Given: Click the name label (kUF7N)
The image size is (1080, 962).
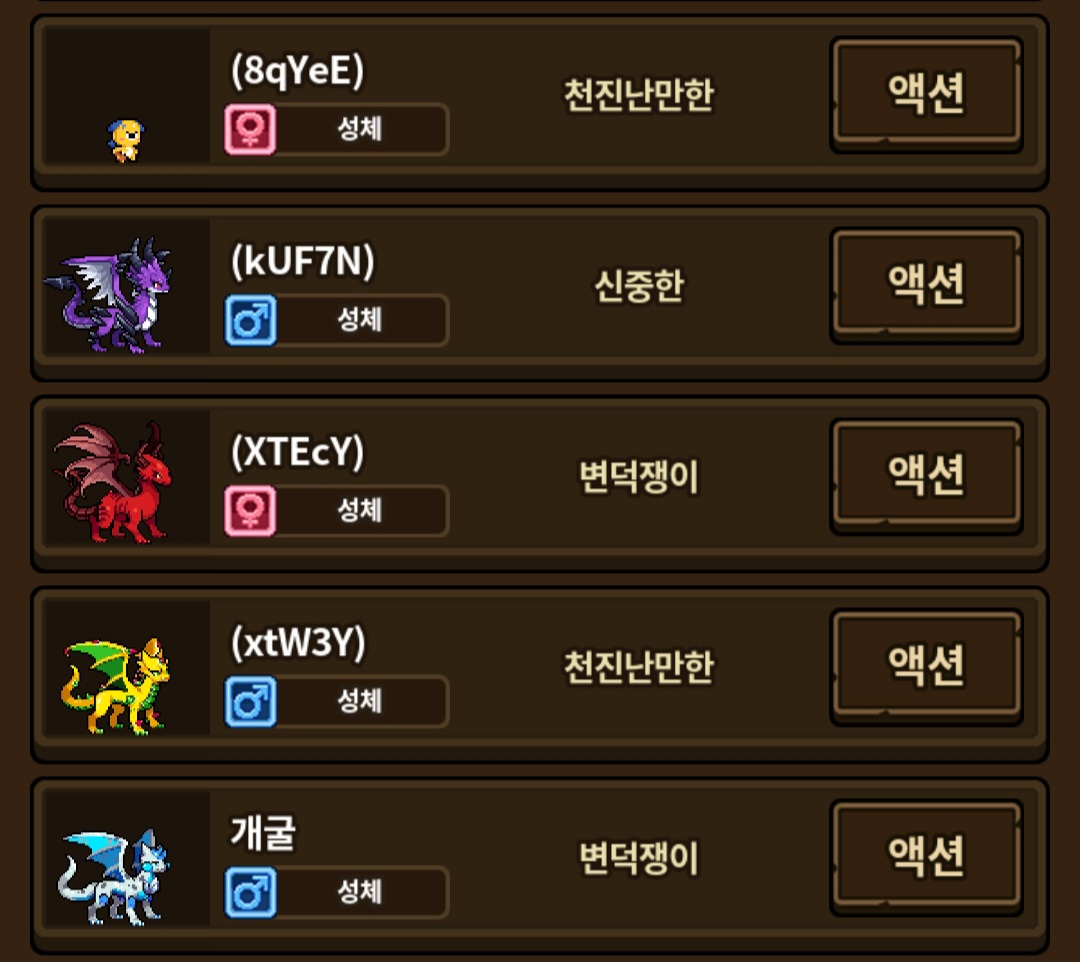Looking at the screenshot, I should coord(302,261).
